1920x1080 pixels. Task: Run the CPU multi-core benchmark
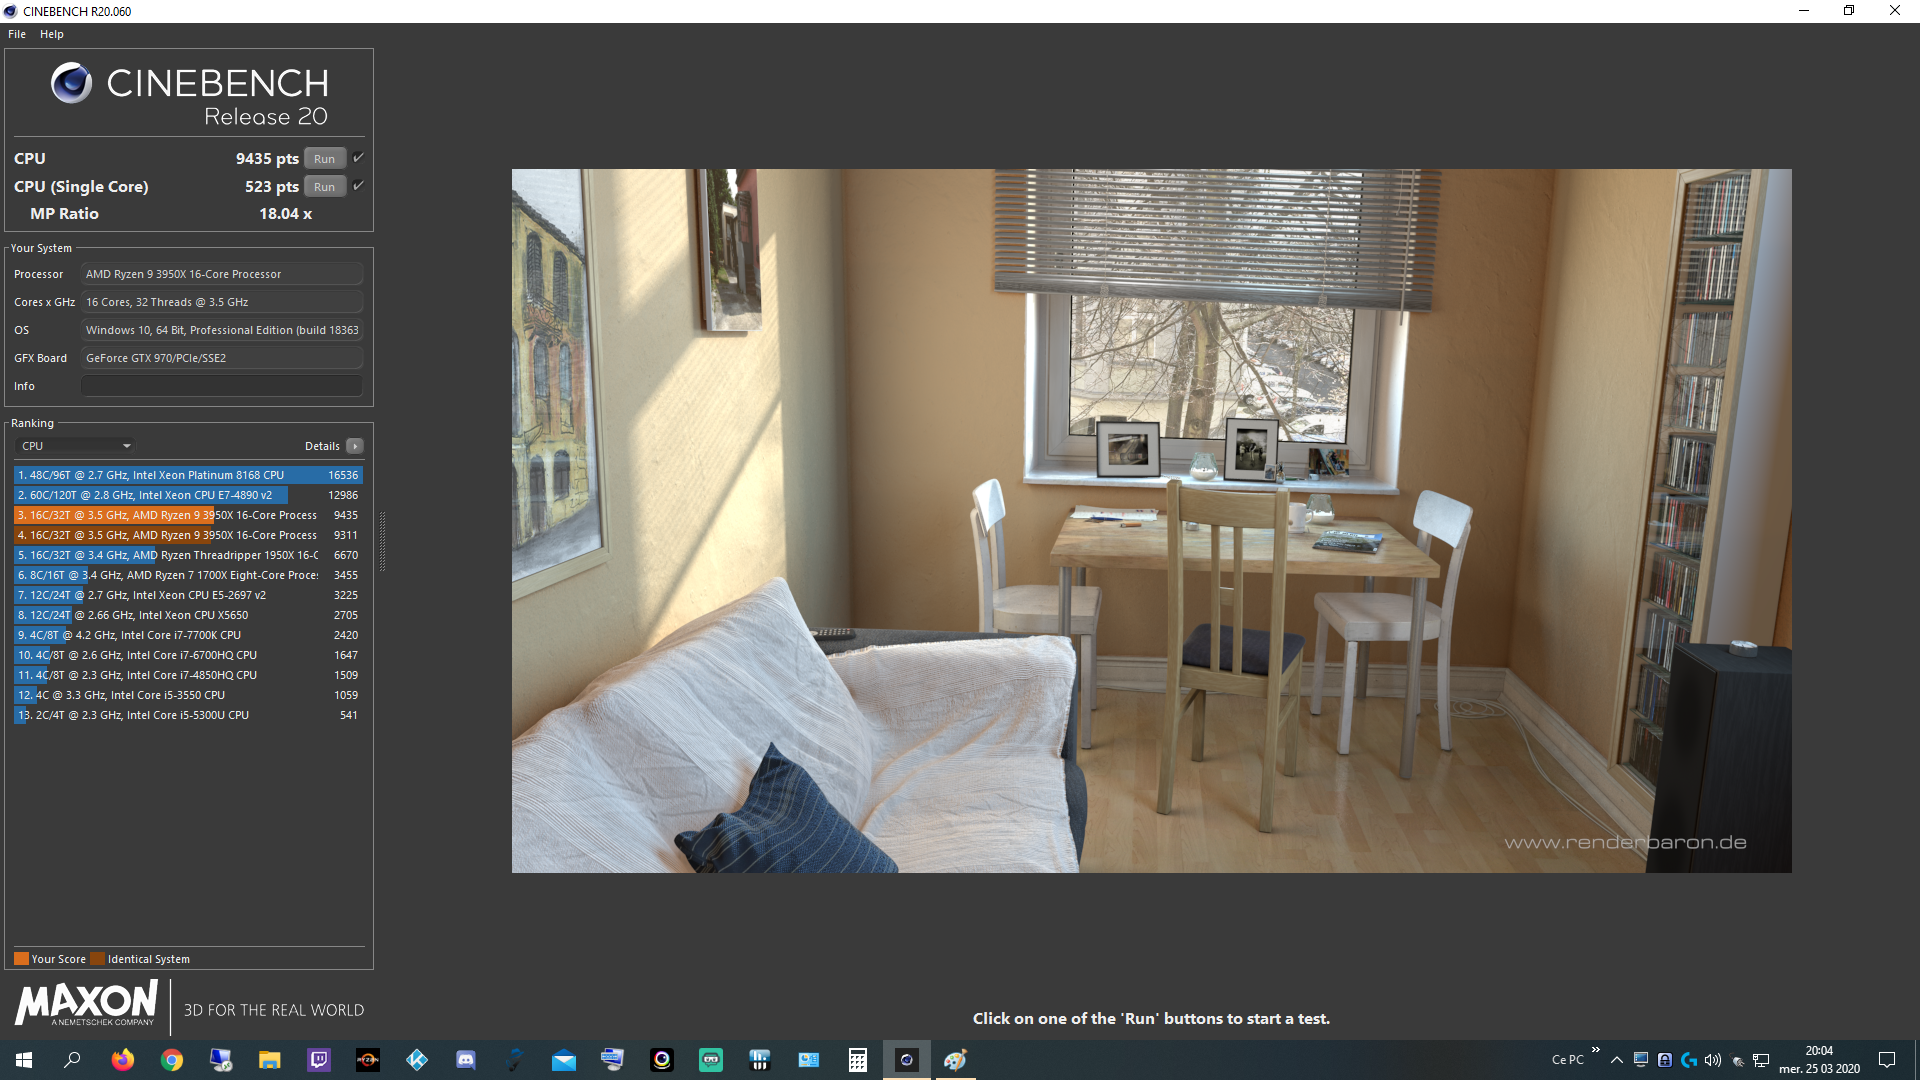tap(324, 159)
